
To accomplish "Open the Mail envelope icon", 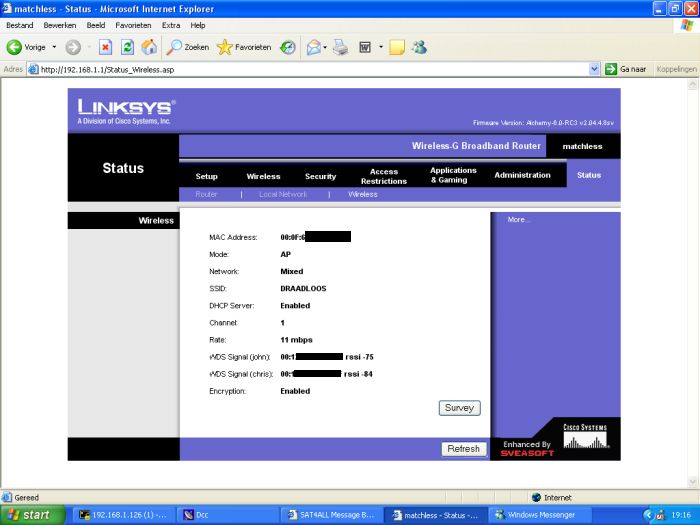I will point(314,47).
